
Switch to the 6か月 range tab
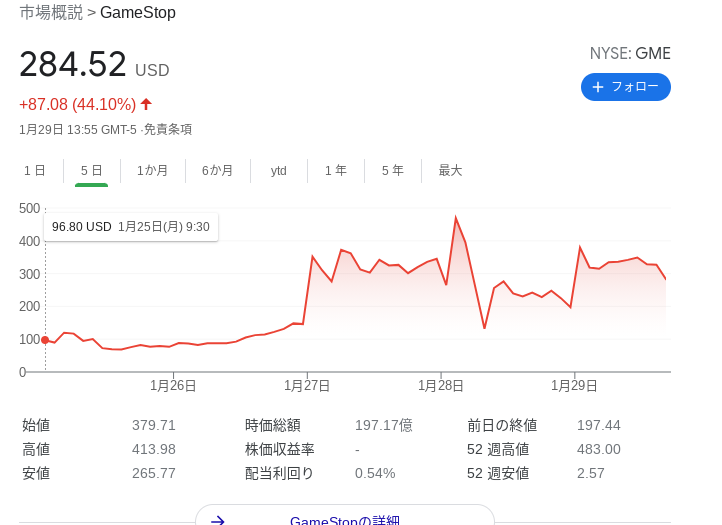[x=217, y=170]
